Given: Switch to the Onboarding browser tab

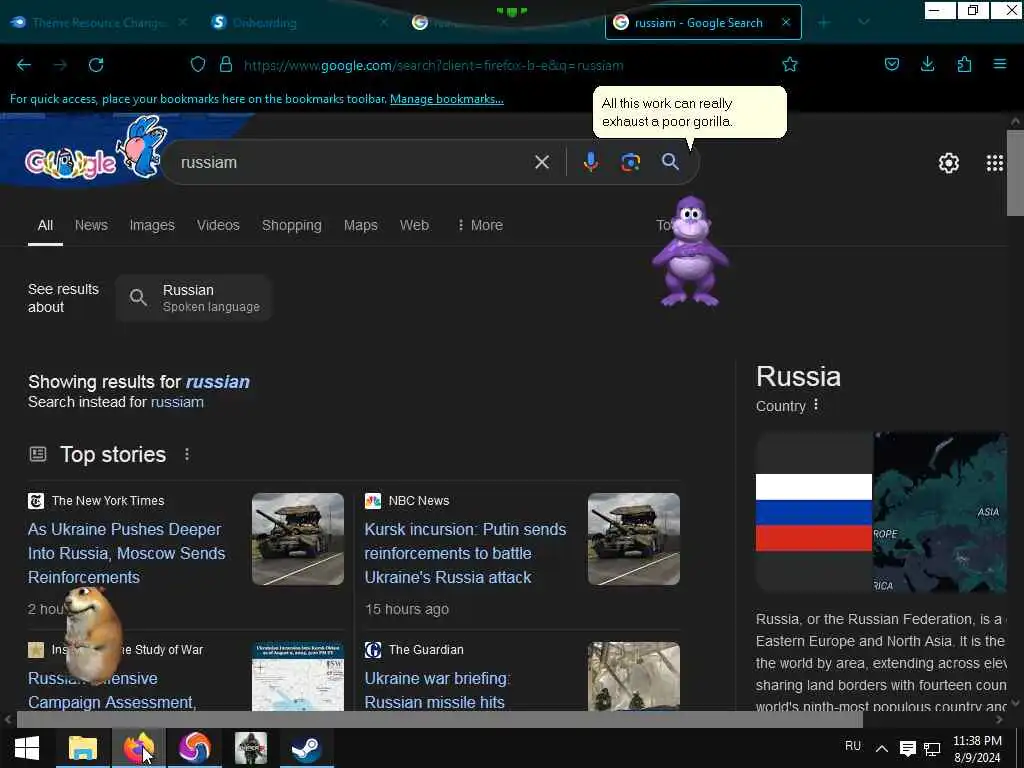Looking at the screenshot, I should click(297, 22).
